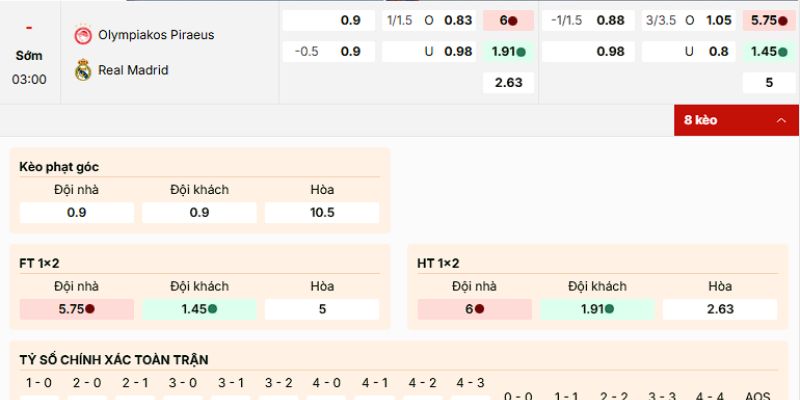Collapse the 8 kèo panel using its chevron
This screenshot has height=400, width=800.
[780, 120]
